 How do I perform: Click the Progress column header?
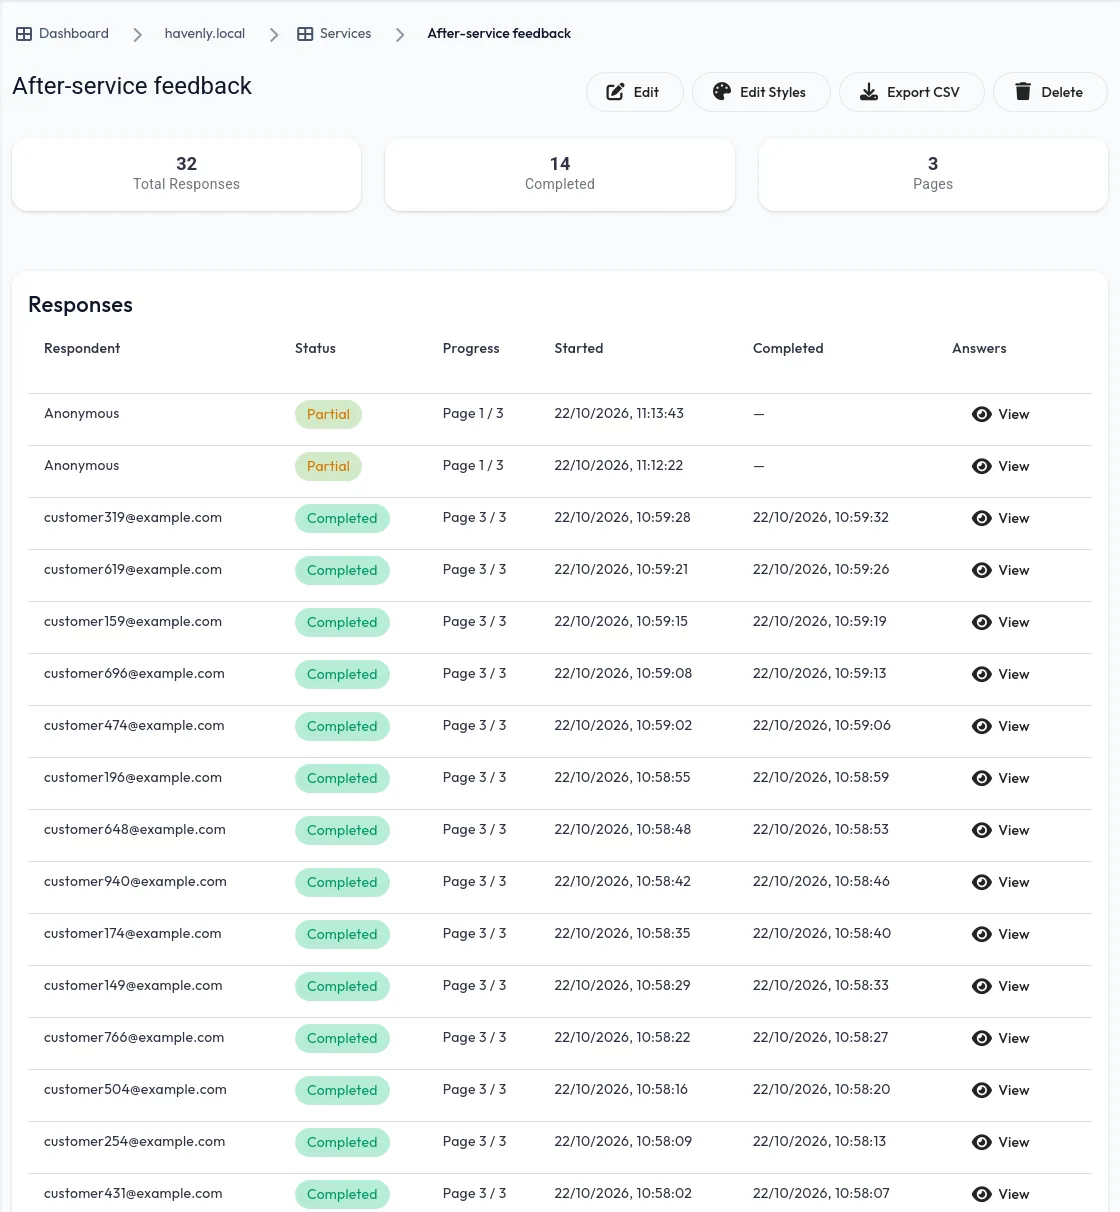click(x=471, y=348)
